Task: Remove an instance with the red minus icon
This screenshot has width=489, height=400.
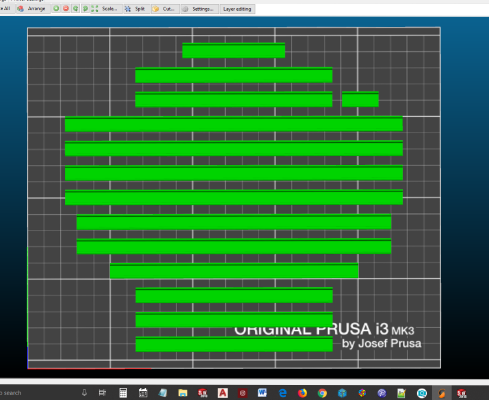Action: click(66, 9)
